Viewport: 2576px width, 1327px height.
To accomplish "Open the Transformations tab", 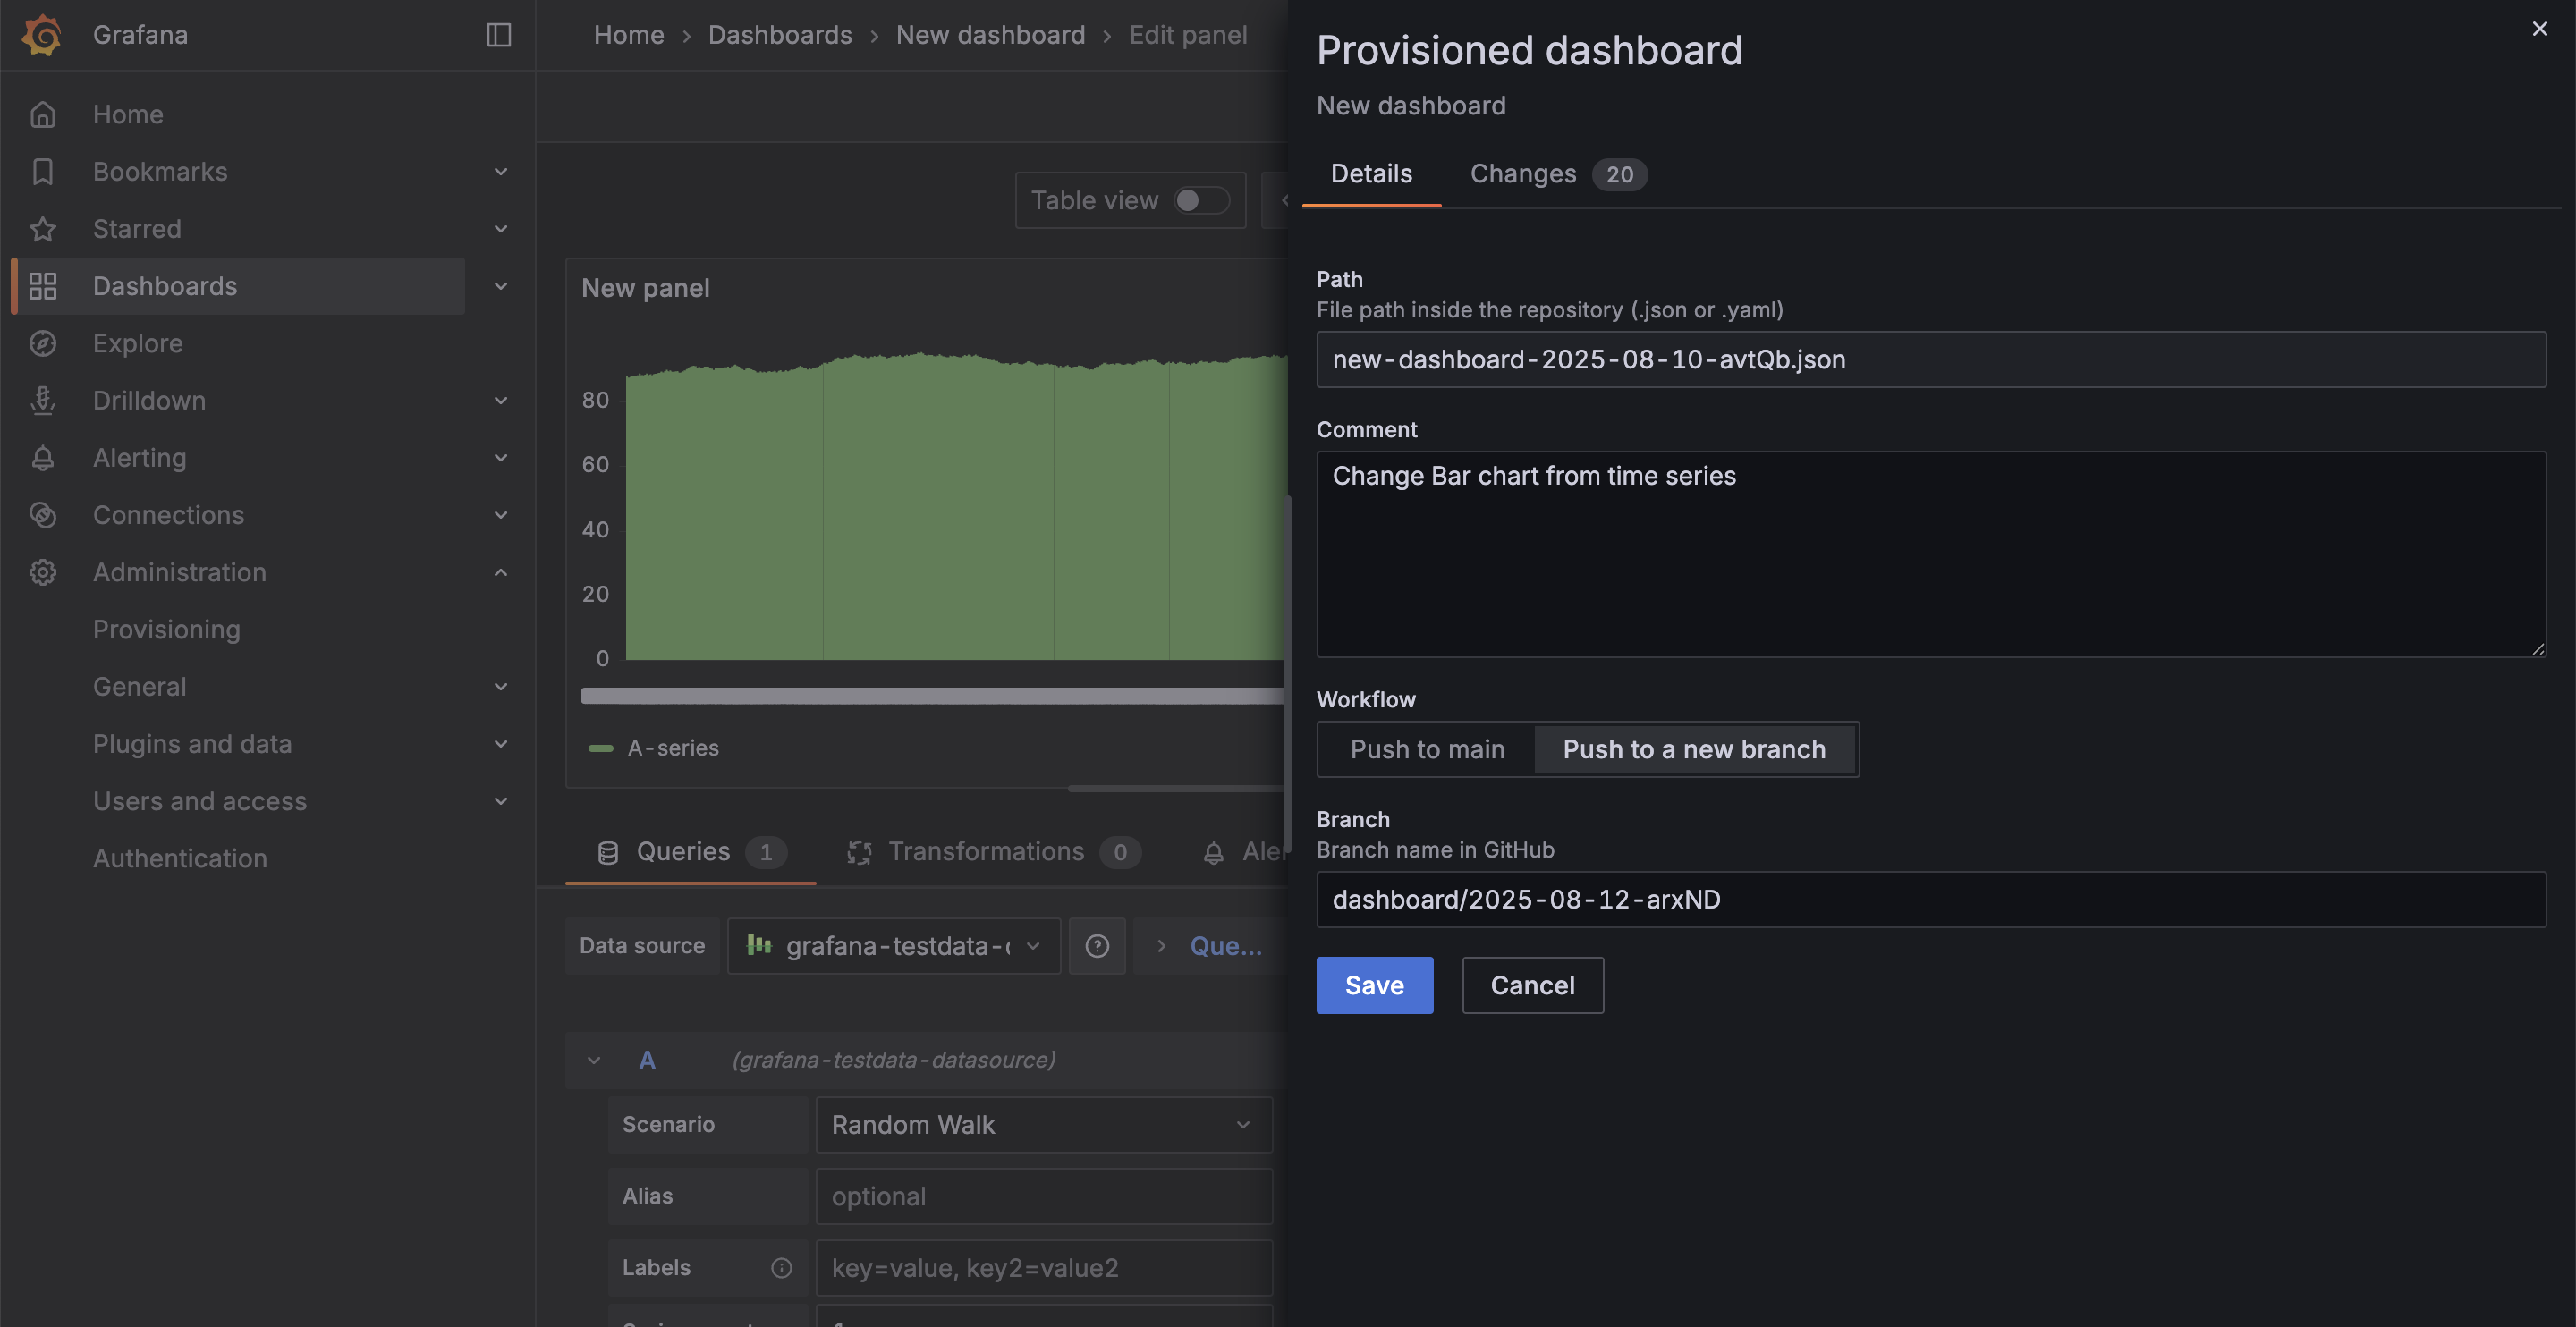I will coord(993,852).
